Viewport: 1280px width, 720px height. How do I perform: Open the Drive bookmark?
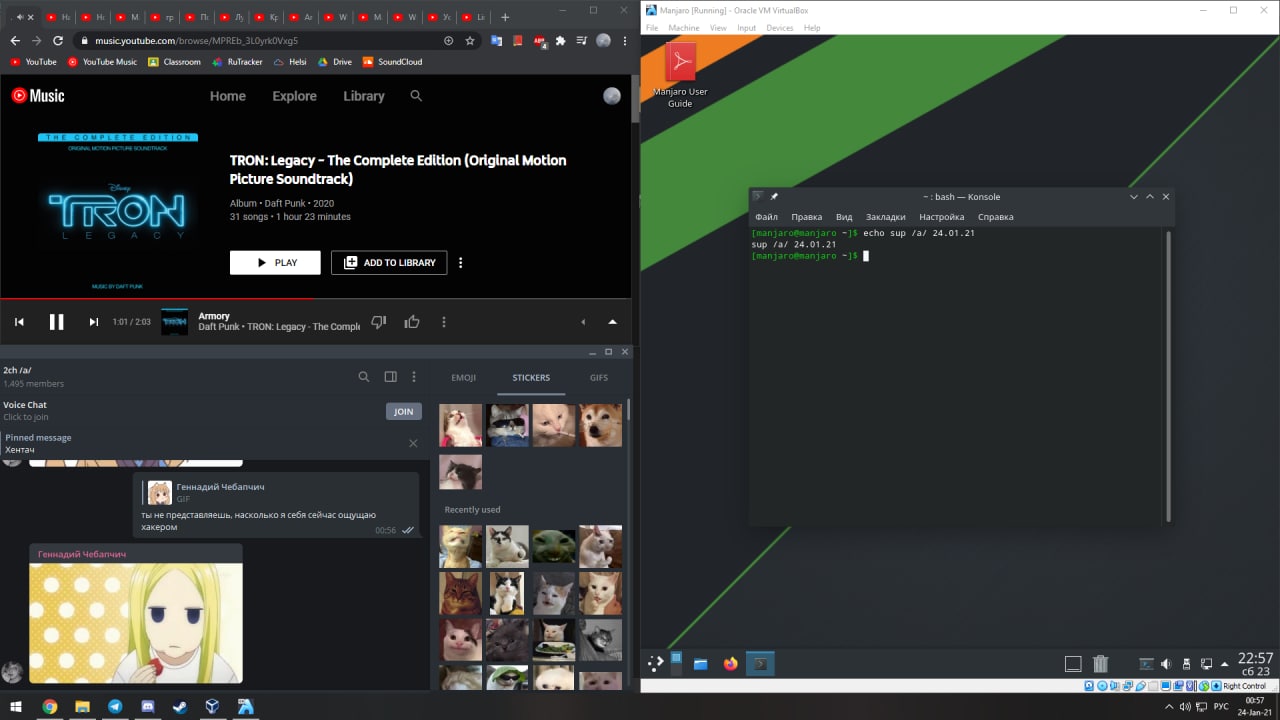click(335, 62)
